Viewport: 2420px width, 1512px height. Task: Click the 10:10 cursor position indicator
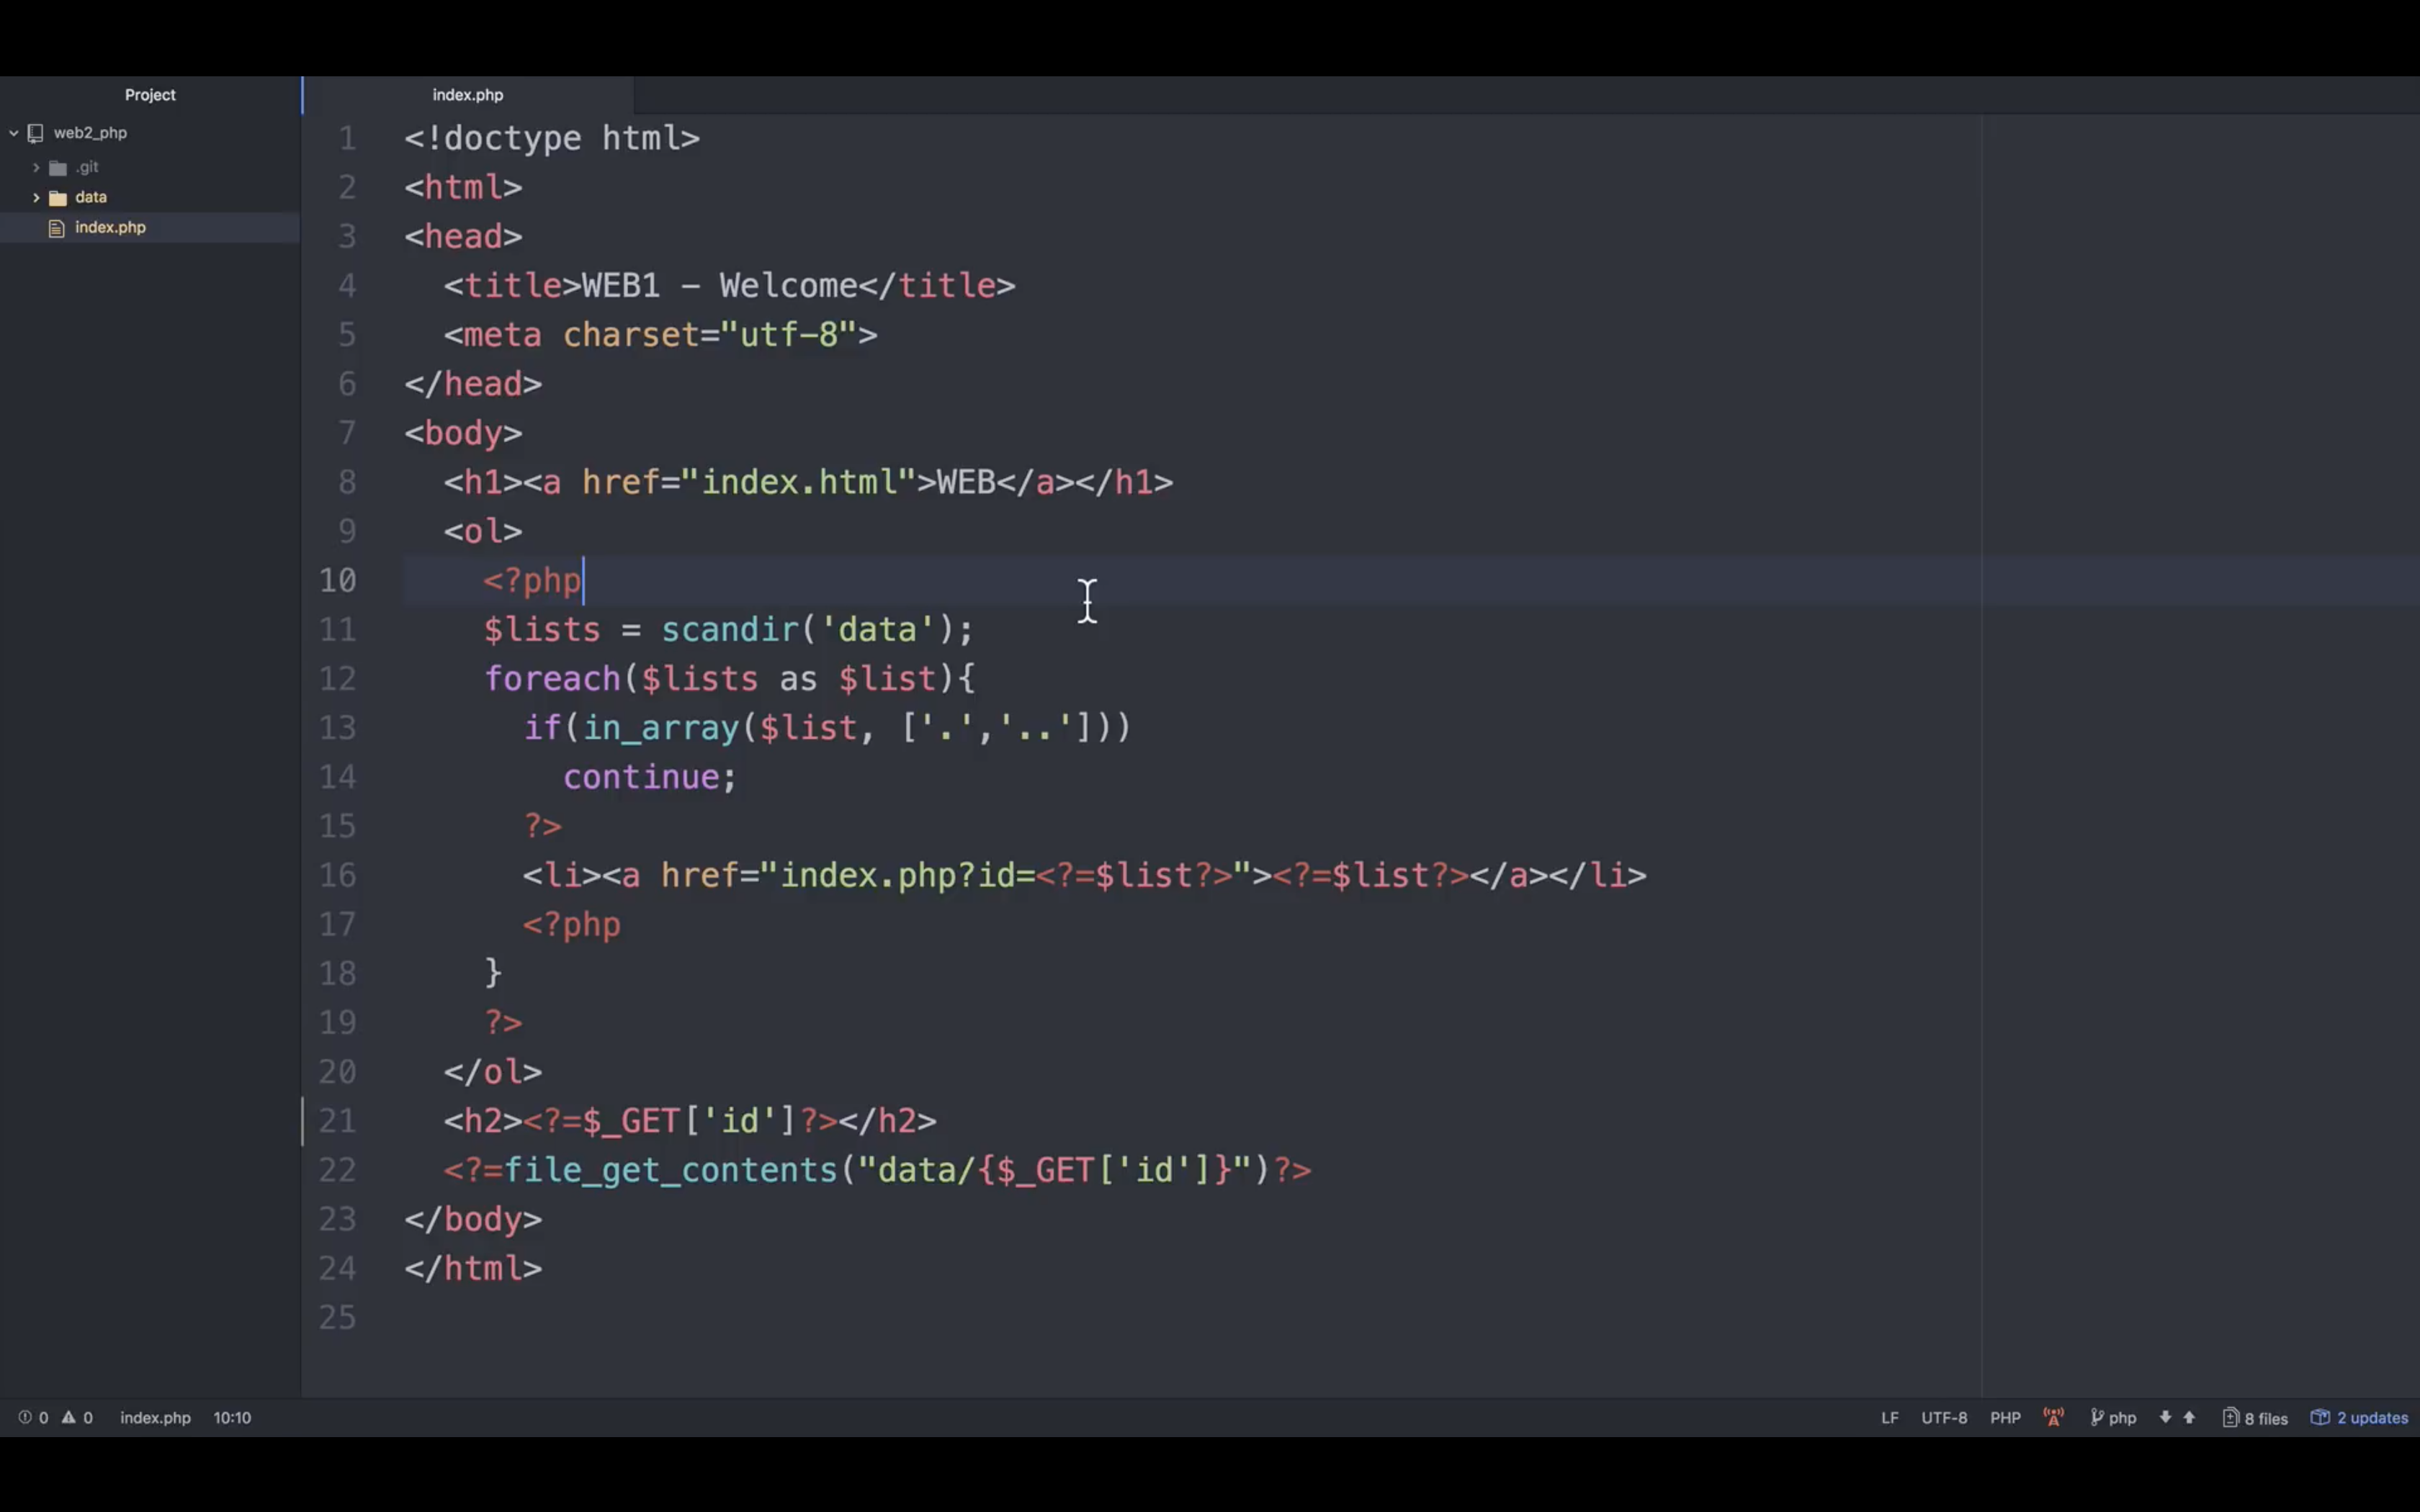232,1417
